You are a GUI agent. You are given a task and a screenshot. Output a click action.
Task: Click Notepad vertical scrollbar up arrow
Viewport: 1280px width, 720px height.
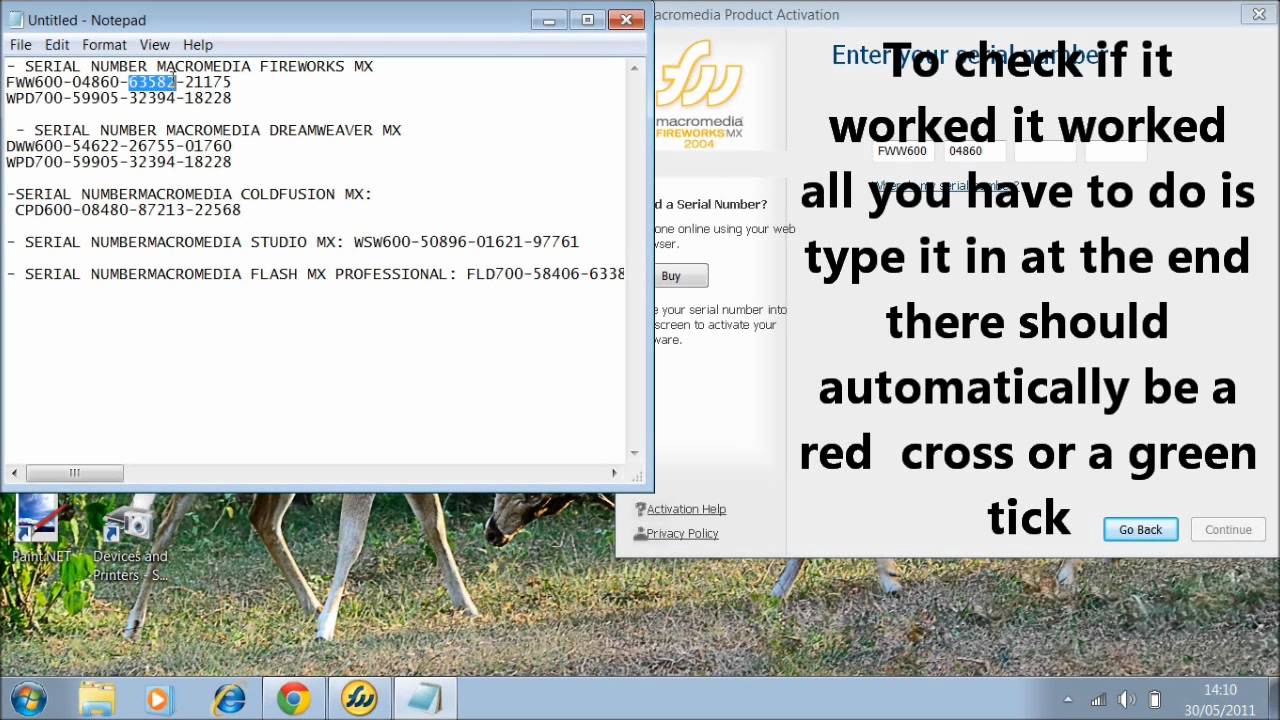pos(634,68)
